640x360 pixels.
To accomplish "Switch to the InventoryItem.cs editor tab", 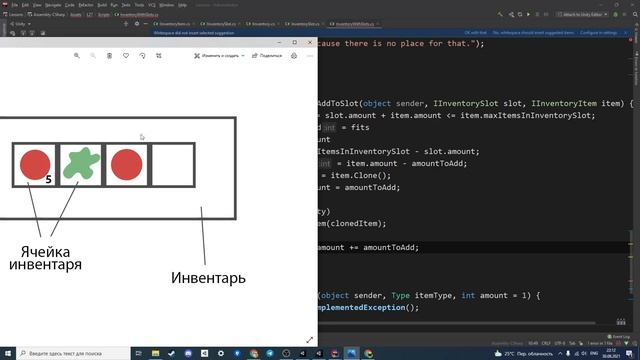I will coord(174,24).
